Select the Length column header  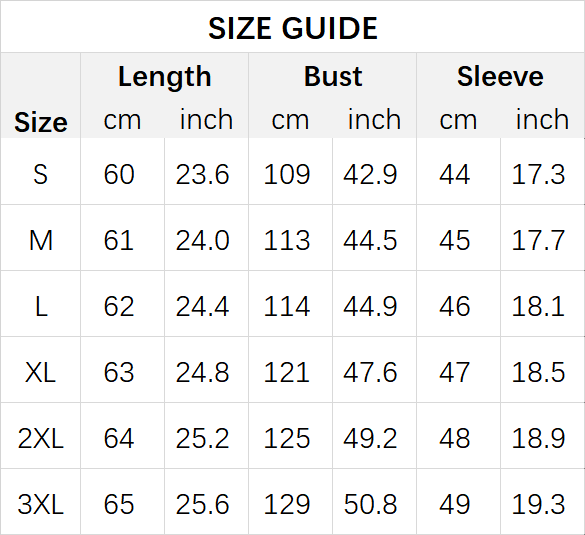click(x=165, y=77)
